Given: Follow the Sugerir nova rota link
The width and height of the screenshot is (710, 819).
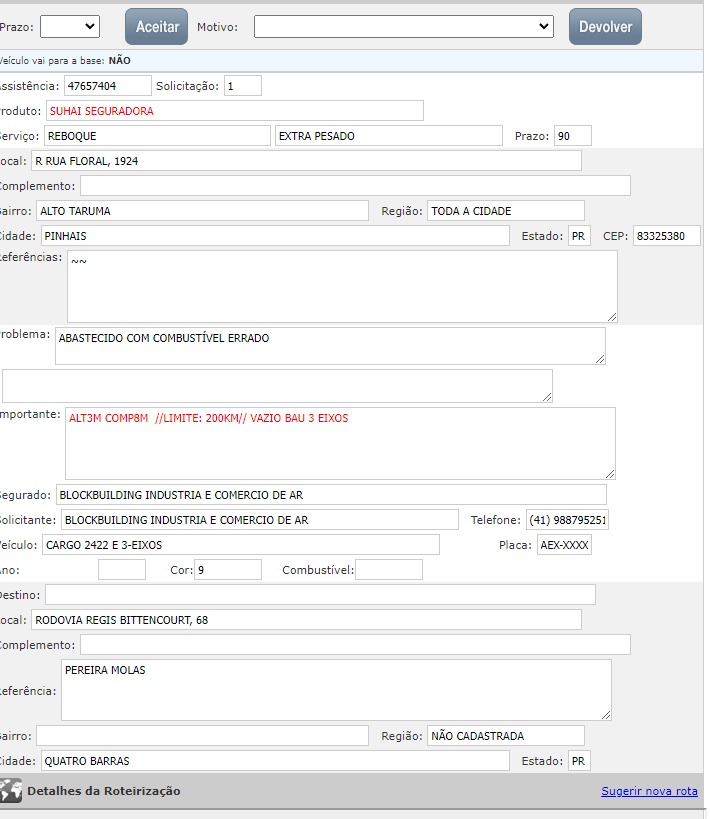Looking at the screenshot, I should (649, 791).
